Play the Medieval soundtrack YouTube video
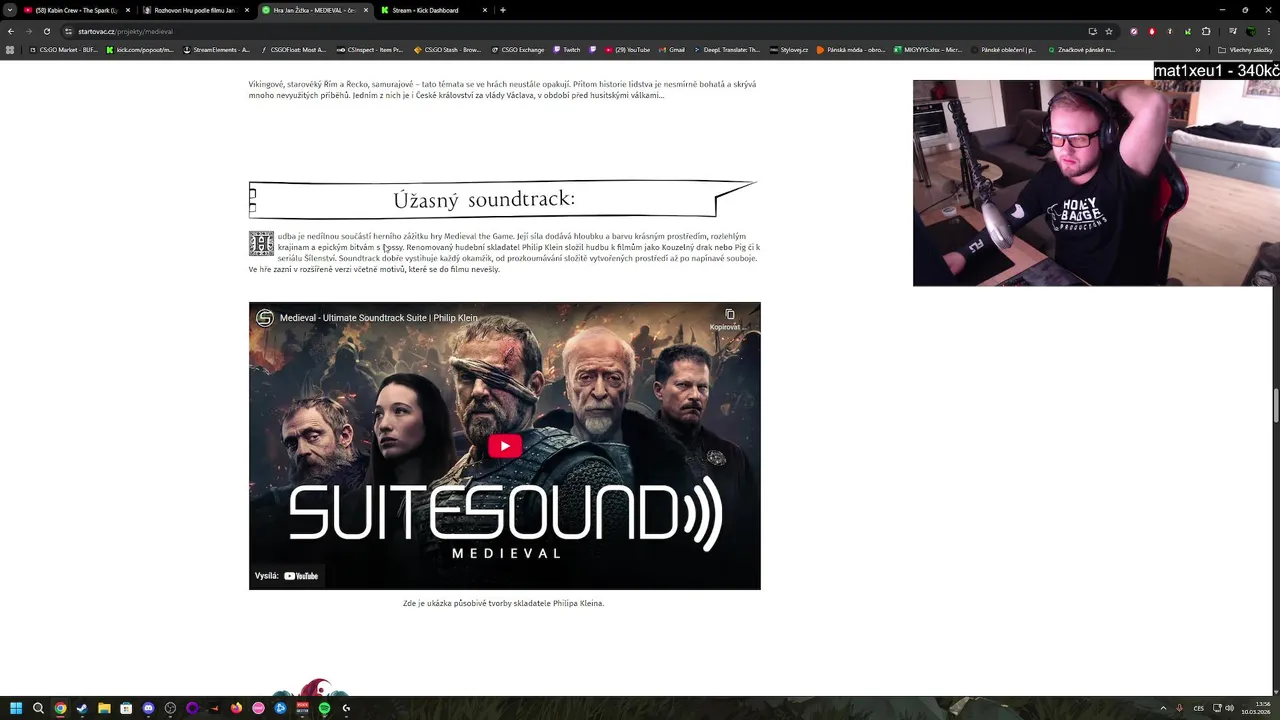 click(x=505, y=446)
